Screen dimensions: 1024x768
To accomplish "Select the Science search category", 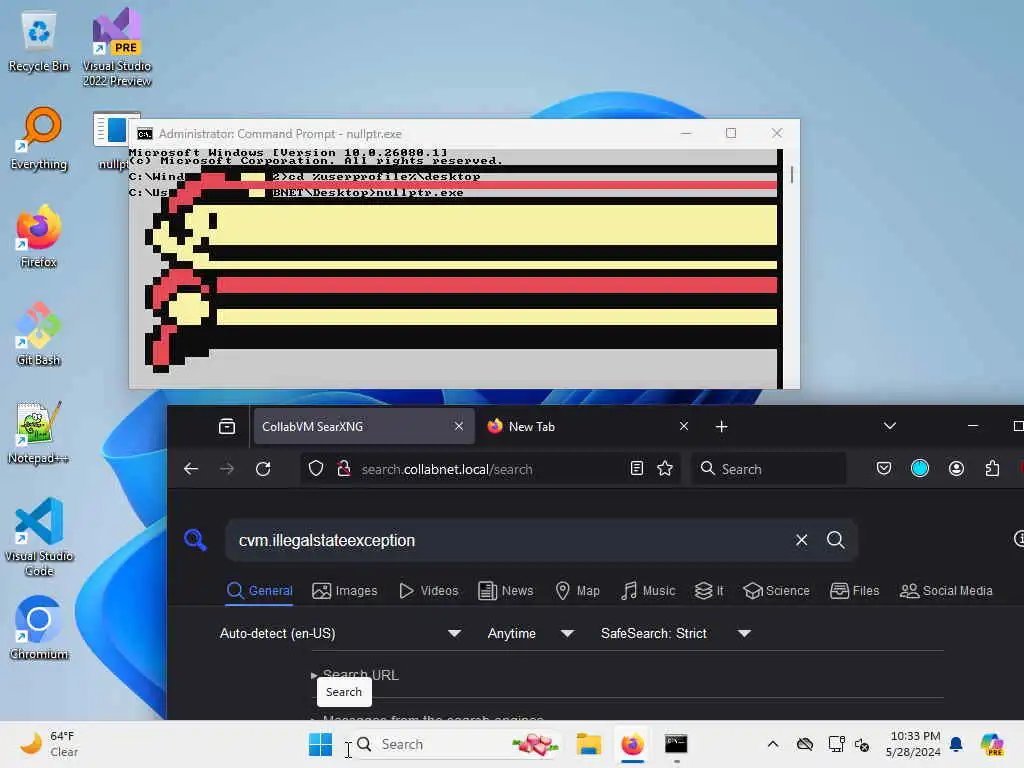I will pyautogui.click(x=776, y=590).
